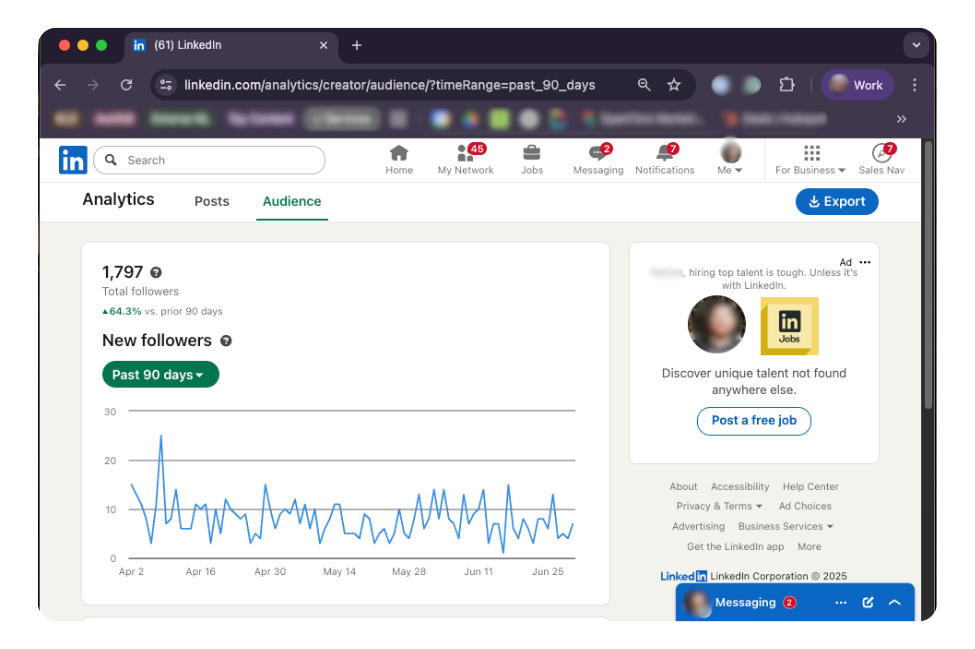Open Accessibility footer link
The width and height of the screenshot is (975, 649).
click(740, 487)
